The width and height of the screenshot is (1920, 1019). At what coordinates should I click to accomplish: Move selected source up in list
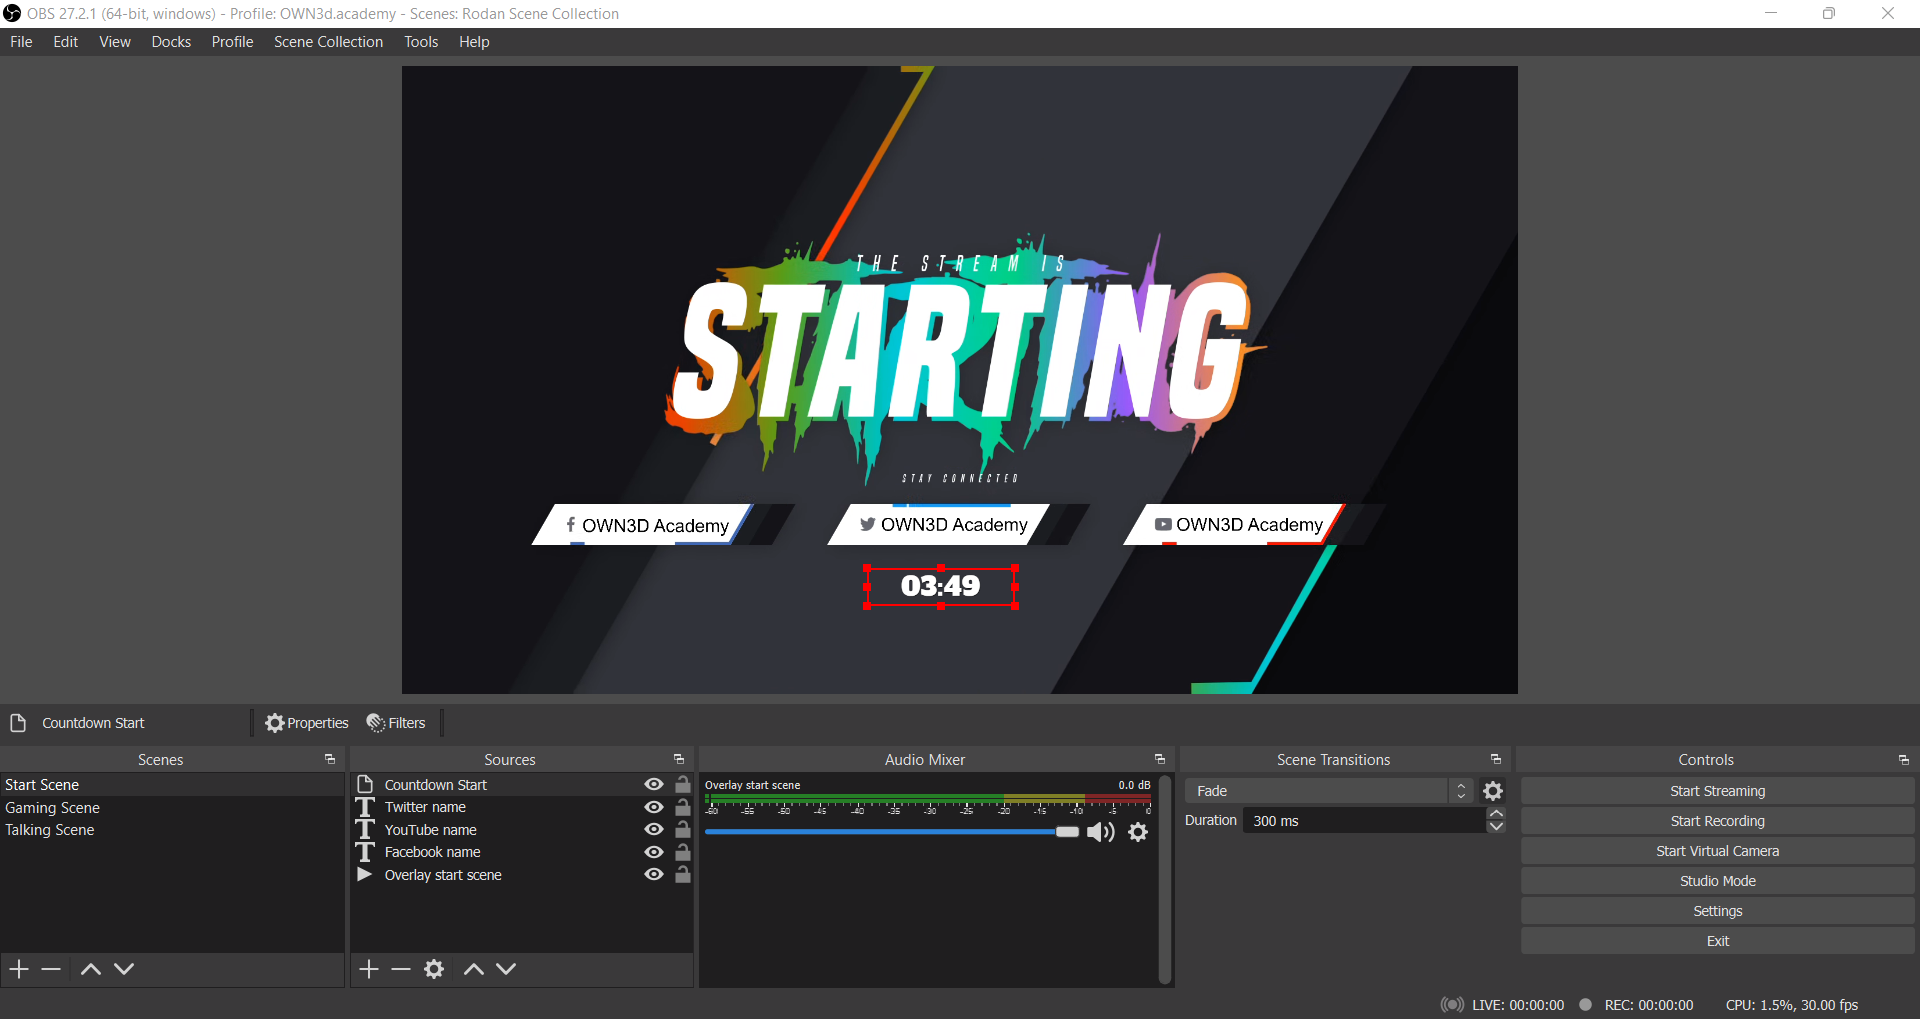(474, 969)
